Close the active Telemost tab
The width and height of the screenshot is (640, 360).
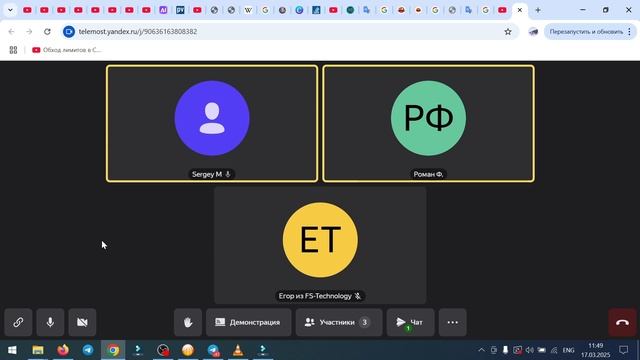click(520, 10)
